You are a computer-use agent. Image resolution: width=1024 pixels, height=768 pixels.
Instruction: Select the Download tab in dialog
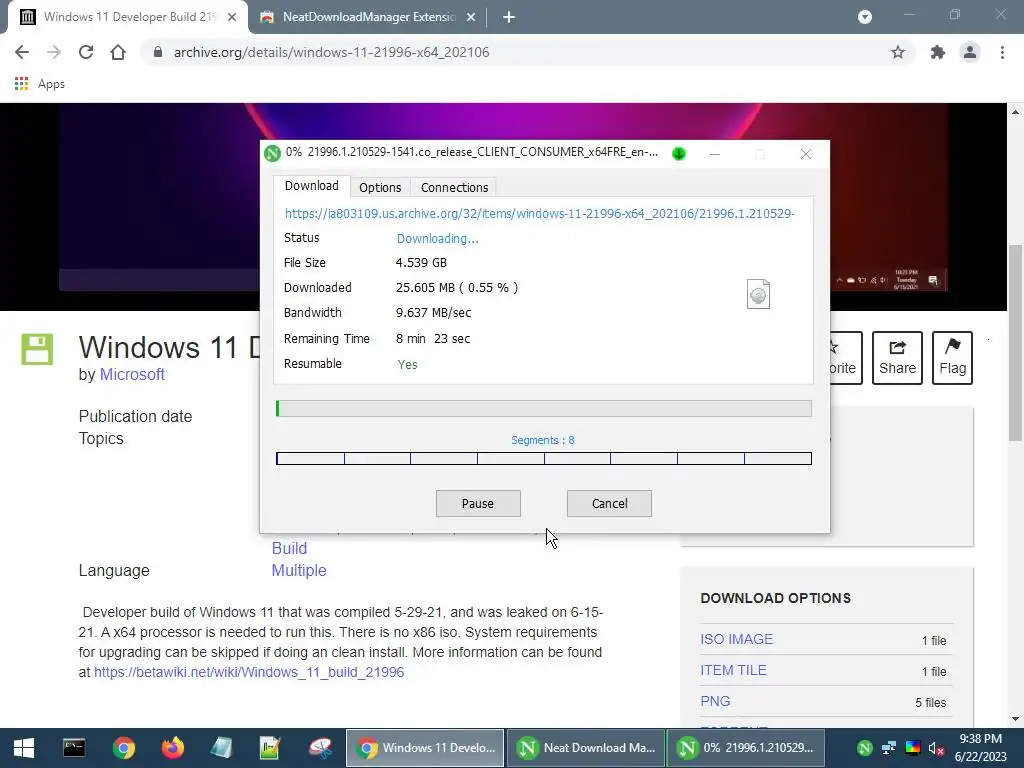coord(312,185)
